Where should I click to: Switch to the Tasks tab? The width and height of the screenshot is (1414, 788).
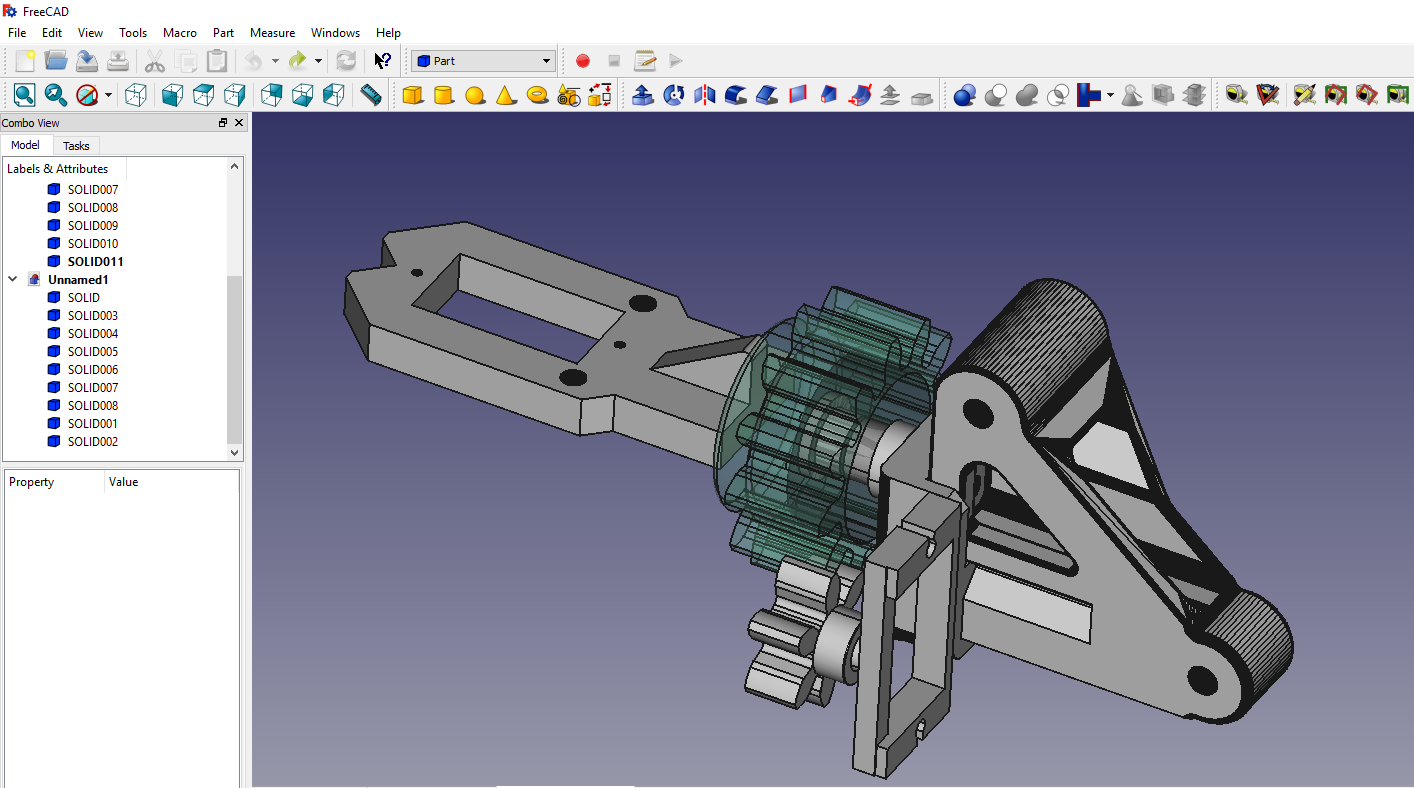[x=76, y=146]
